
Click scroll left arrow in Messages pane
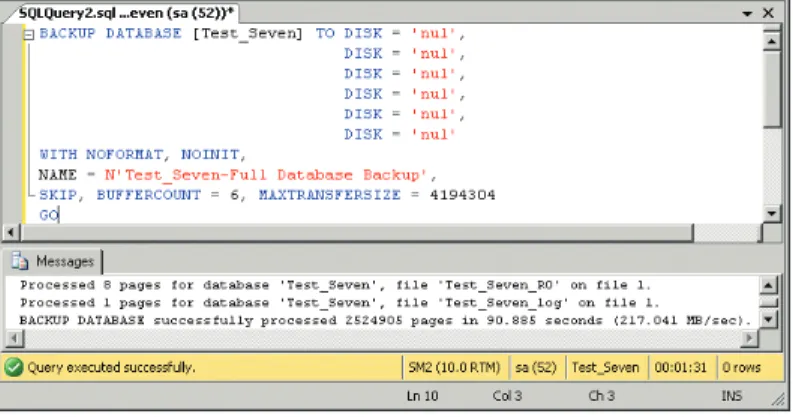pyautogui.click(x=15, y=338)
